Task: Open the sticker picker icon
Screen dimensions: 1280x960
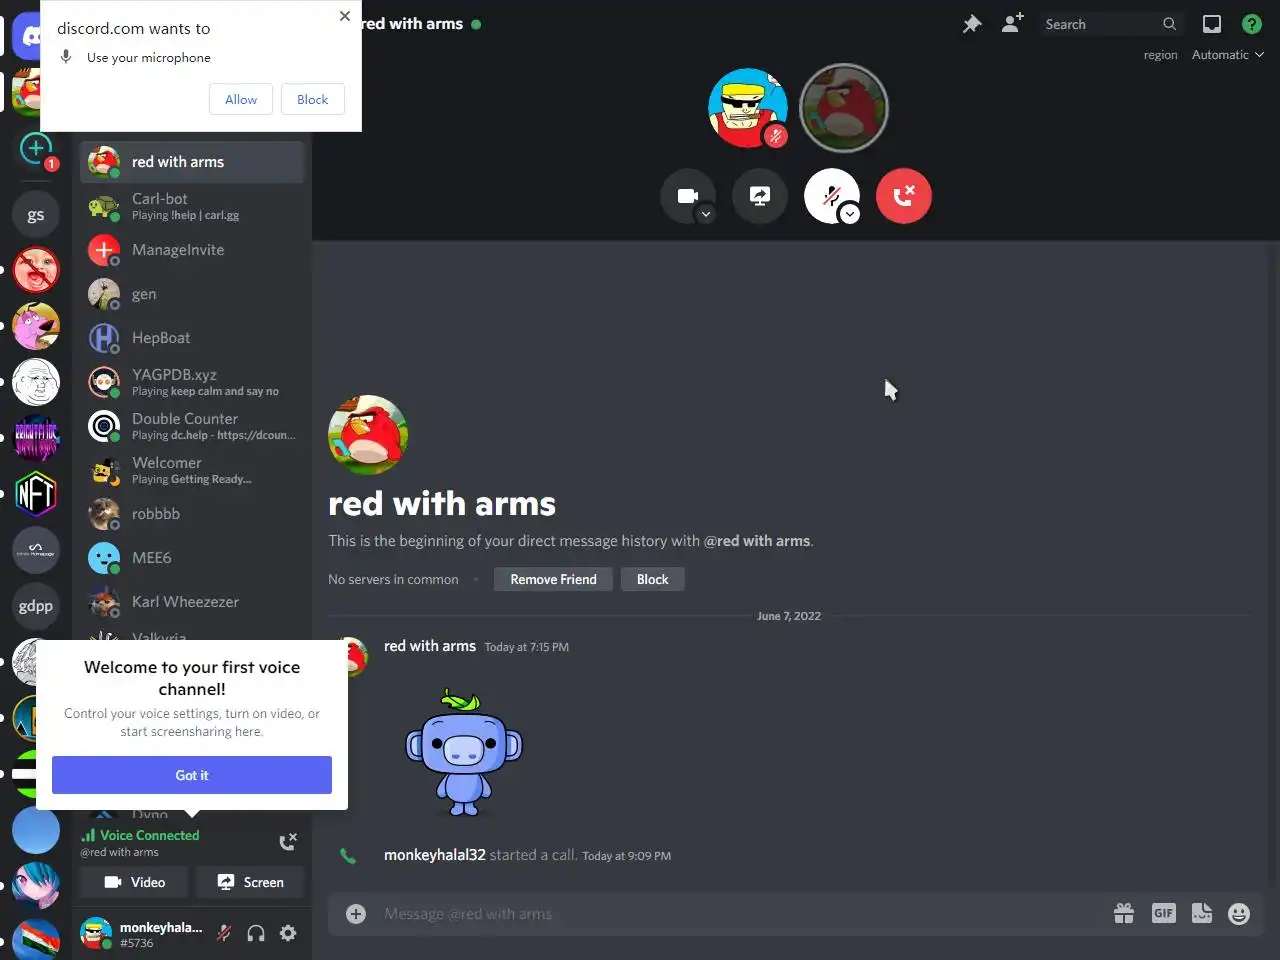Action: point(1202,913)
